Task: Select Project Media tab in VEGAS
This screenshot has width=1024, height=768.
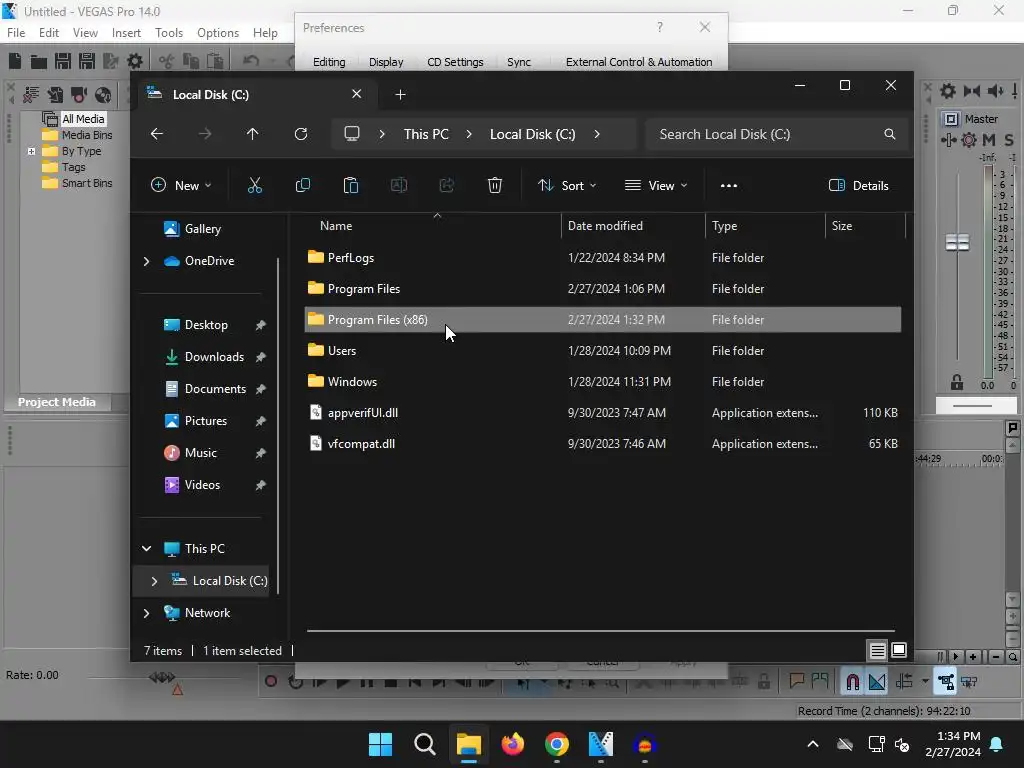Action: [x=57, y=402]
